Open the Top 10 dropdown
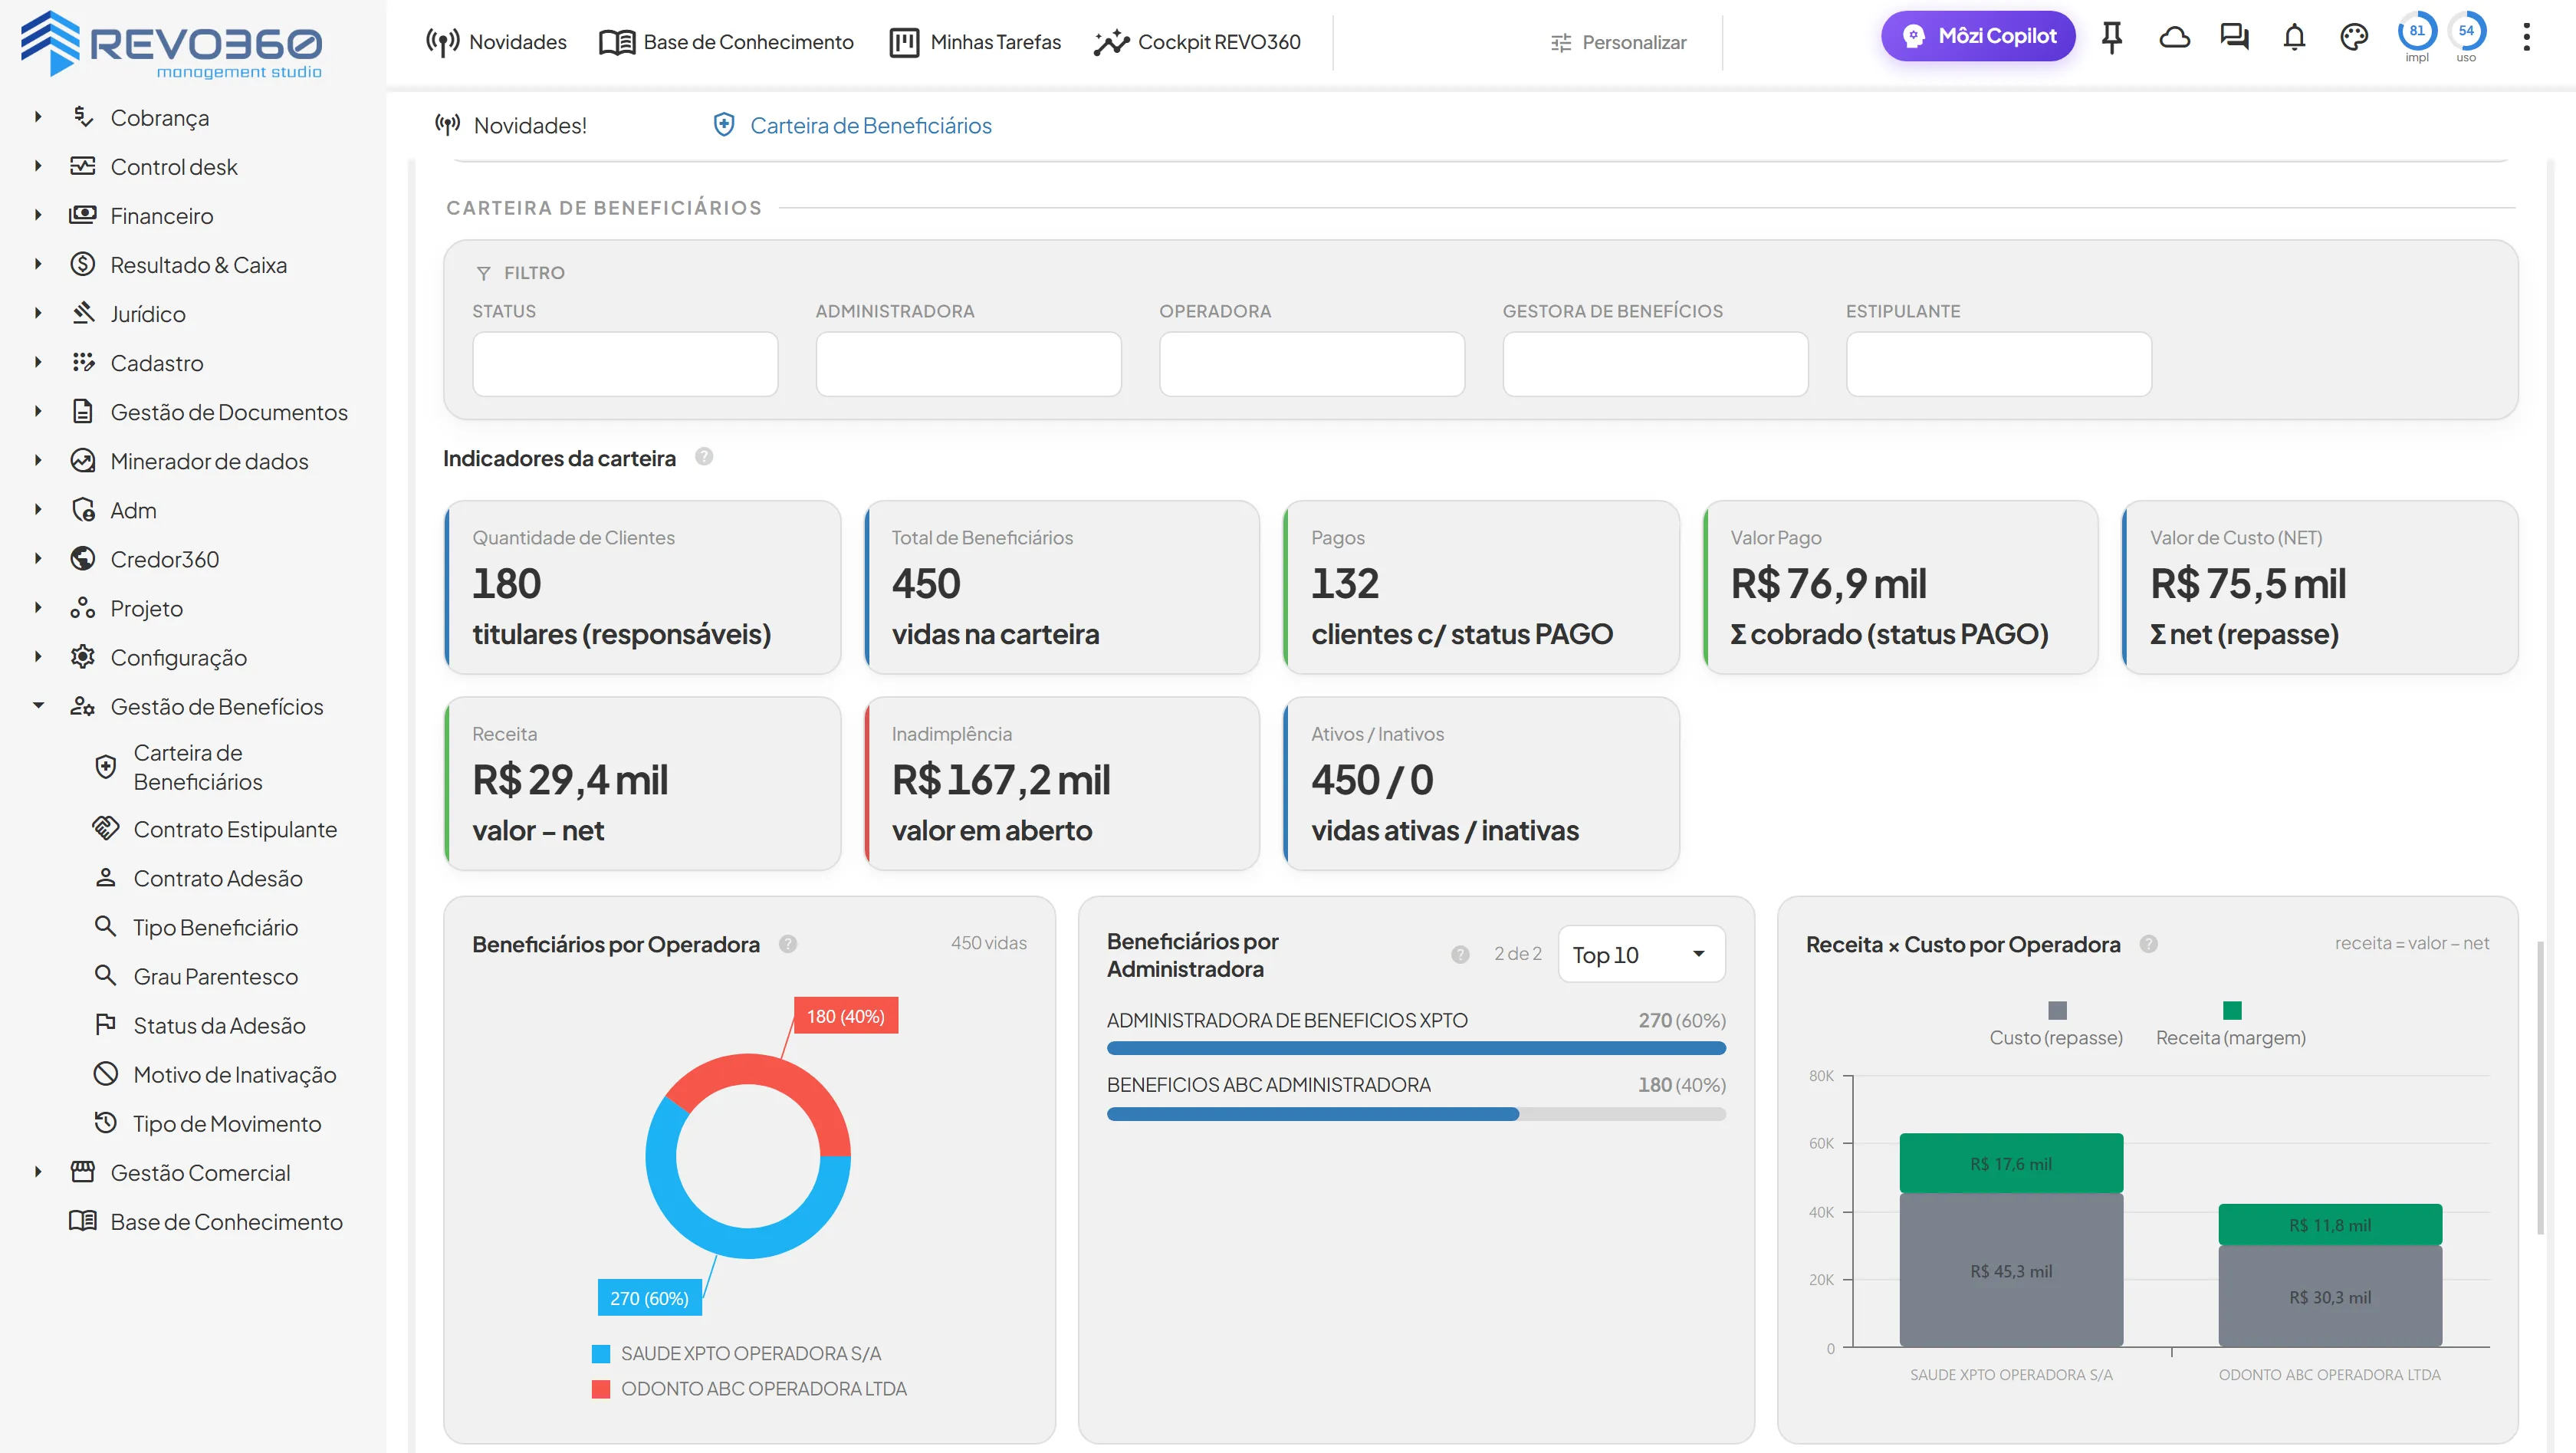This screenshot has width=2576, height=1453. click(x=1641, y=954)
